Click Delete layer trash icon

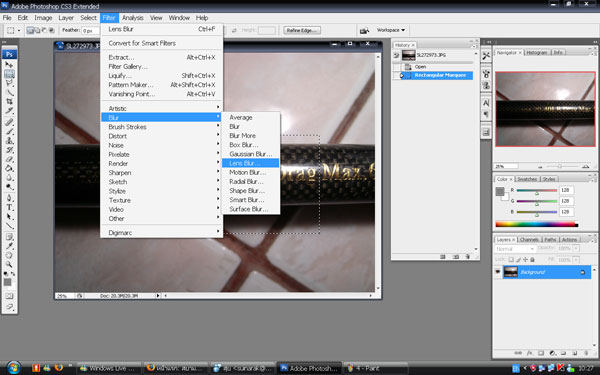pyautogui.click(x=586, y=353)
